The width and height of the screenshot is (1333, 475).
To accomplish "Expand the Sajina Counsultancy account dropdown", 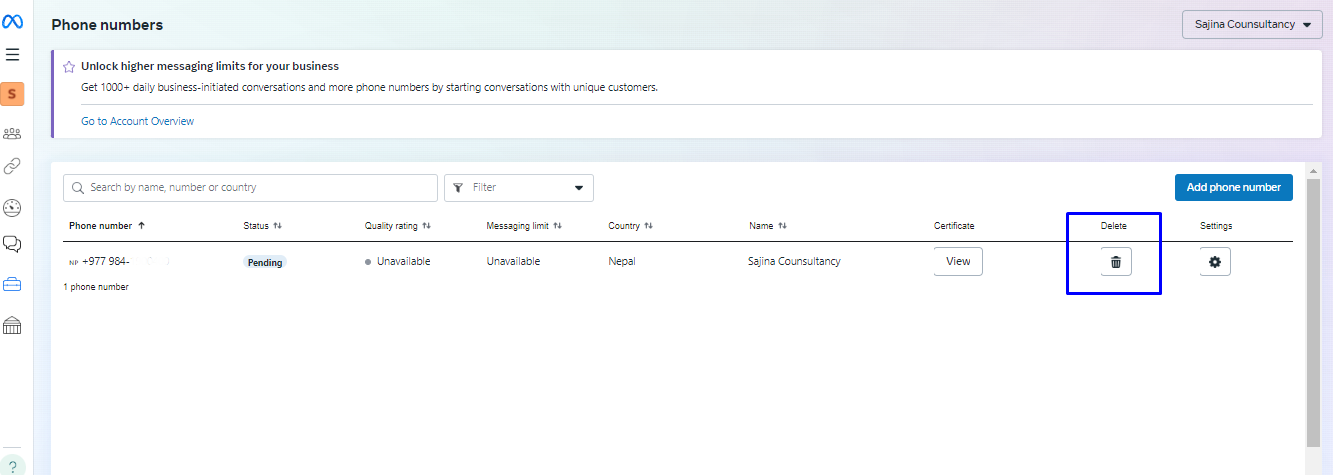I will coord(1251,24).
